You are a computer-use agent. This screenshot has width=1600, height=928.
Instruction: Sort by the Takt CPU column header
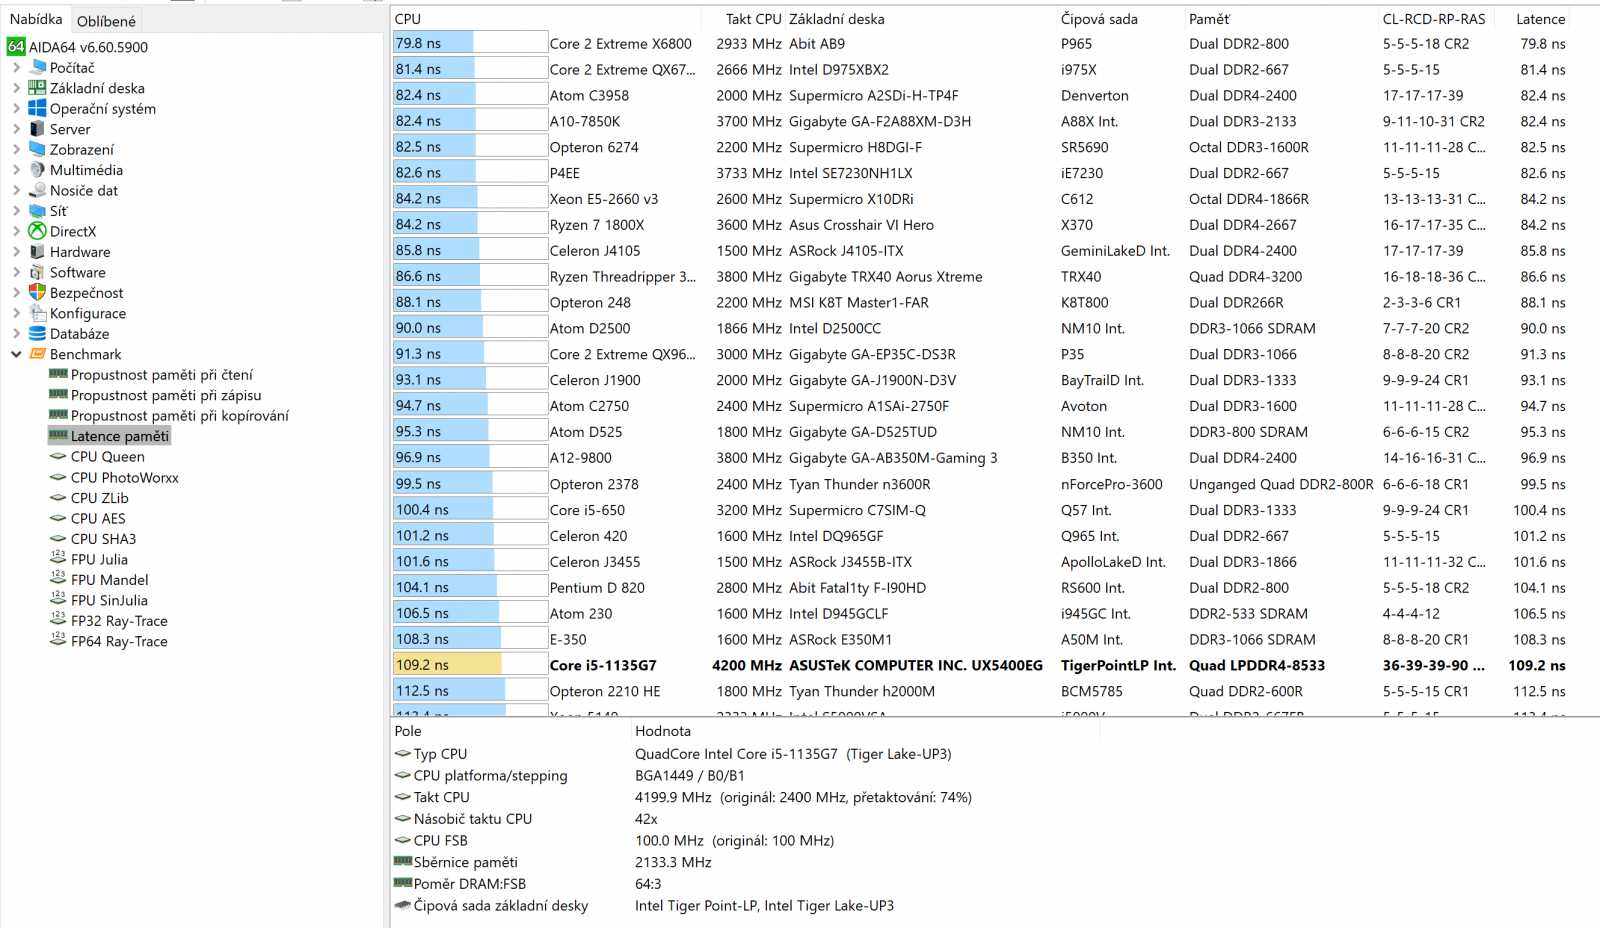tap(742, 19)
